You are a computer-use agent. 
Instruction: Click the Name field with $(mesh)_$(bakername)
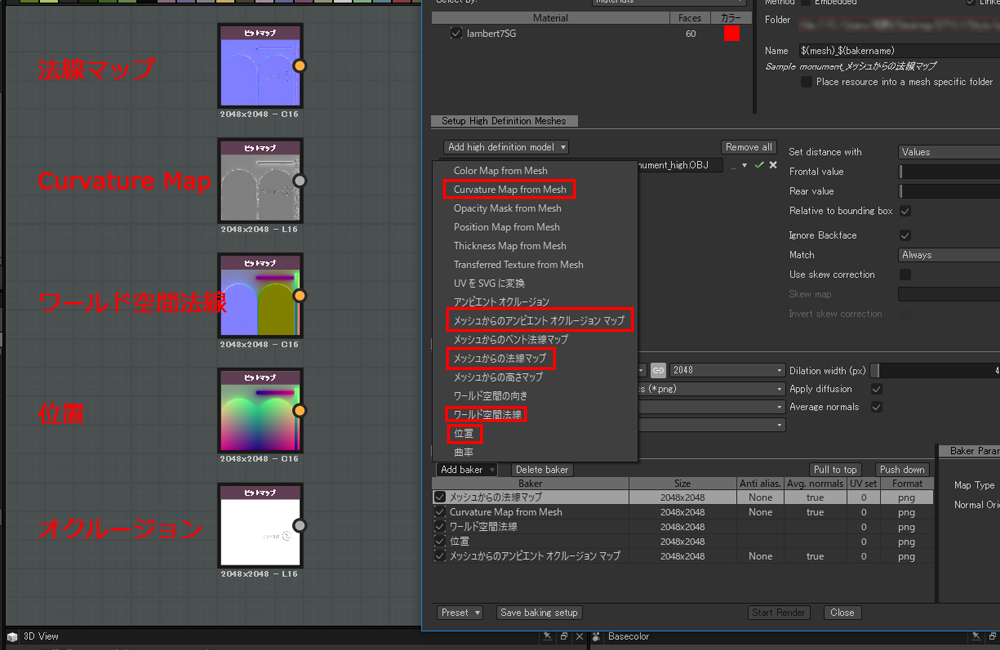[899, 50]
